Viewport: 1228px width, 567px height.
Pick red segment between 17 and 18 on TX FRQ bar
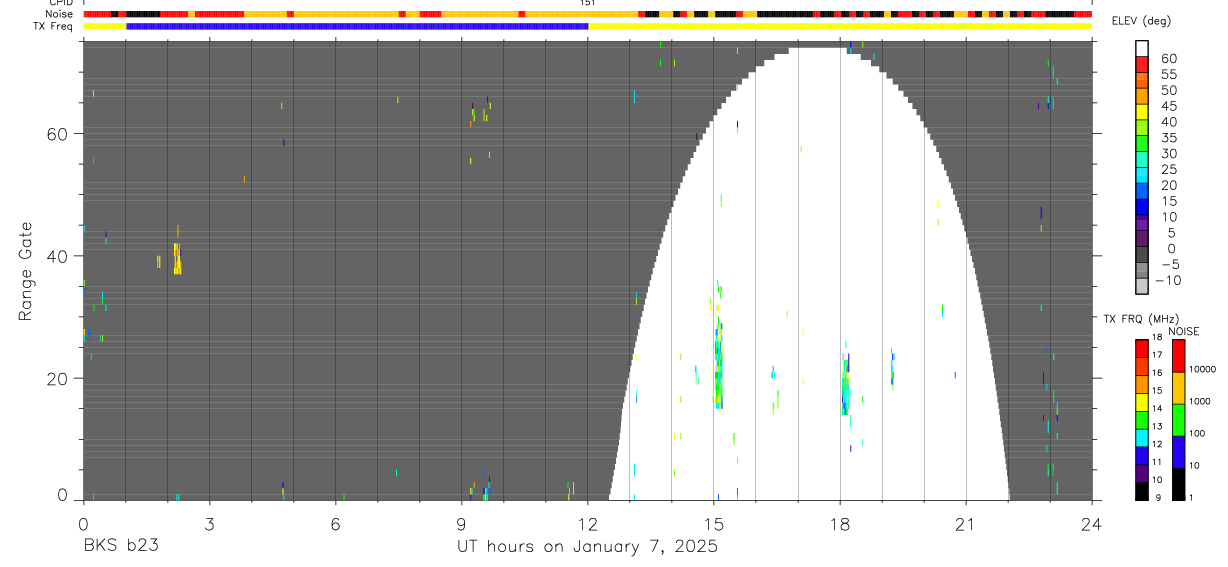pos(1141,348)
